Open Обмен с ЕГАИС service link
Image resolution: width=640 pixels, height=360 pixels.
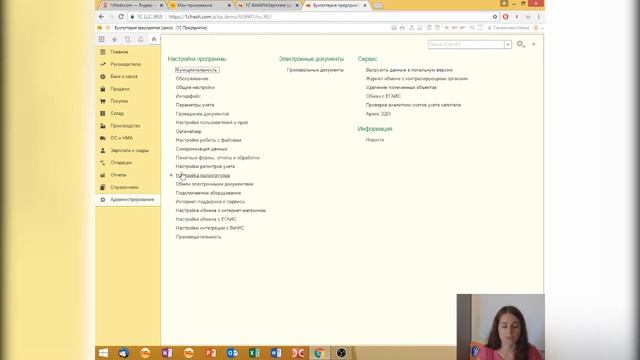383,96
